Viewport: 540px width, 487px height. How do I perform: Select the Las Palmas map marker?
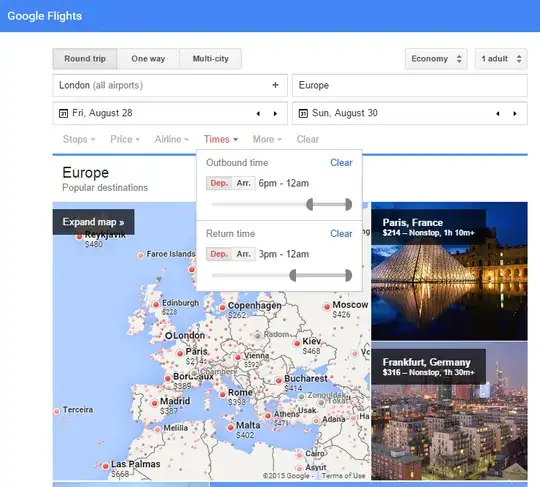(x=105, y=466)
